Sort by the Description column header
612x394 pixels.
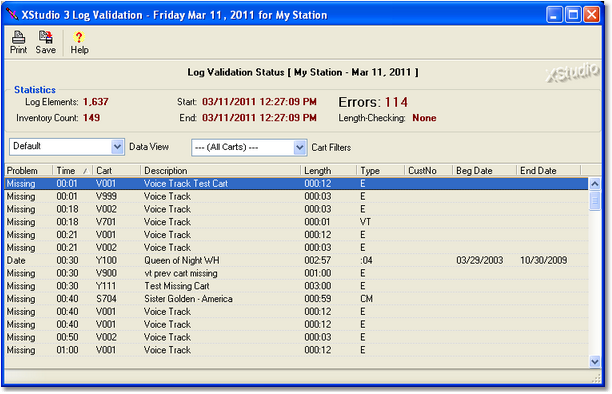221,171
